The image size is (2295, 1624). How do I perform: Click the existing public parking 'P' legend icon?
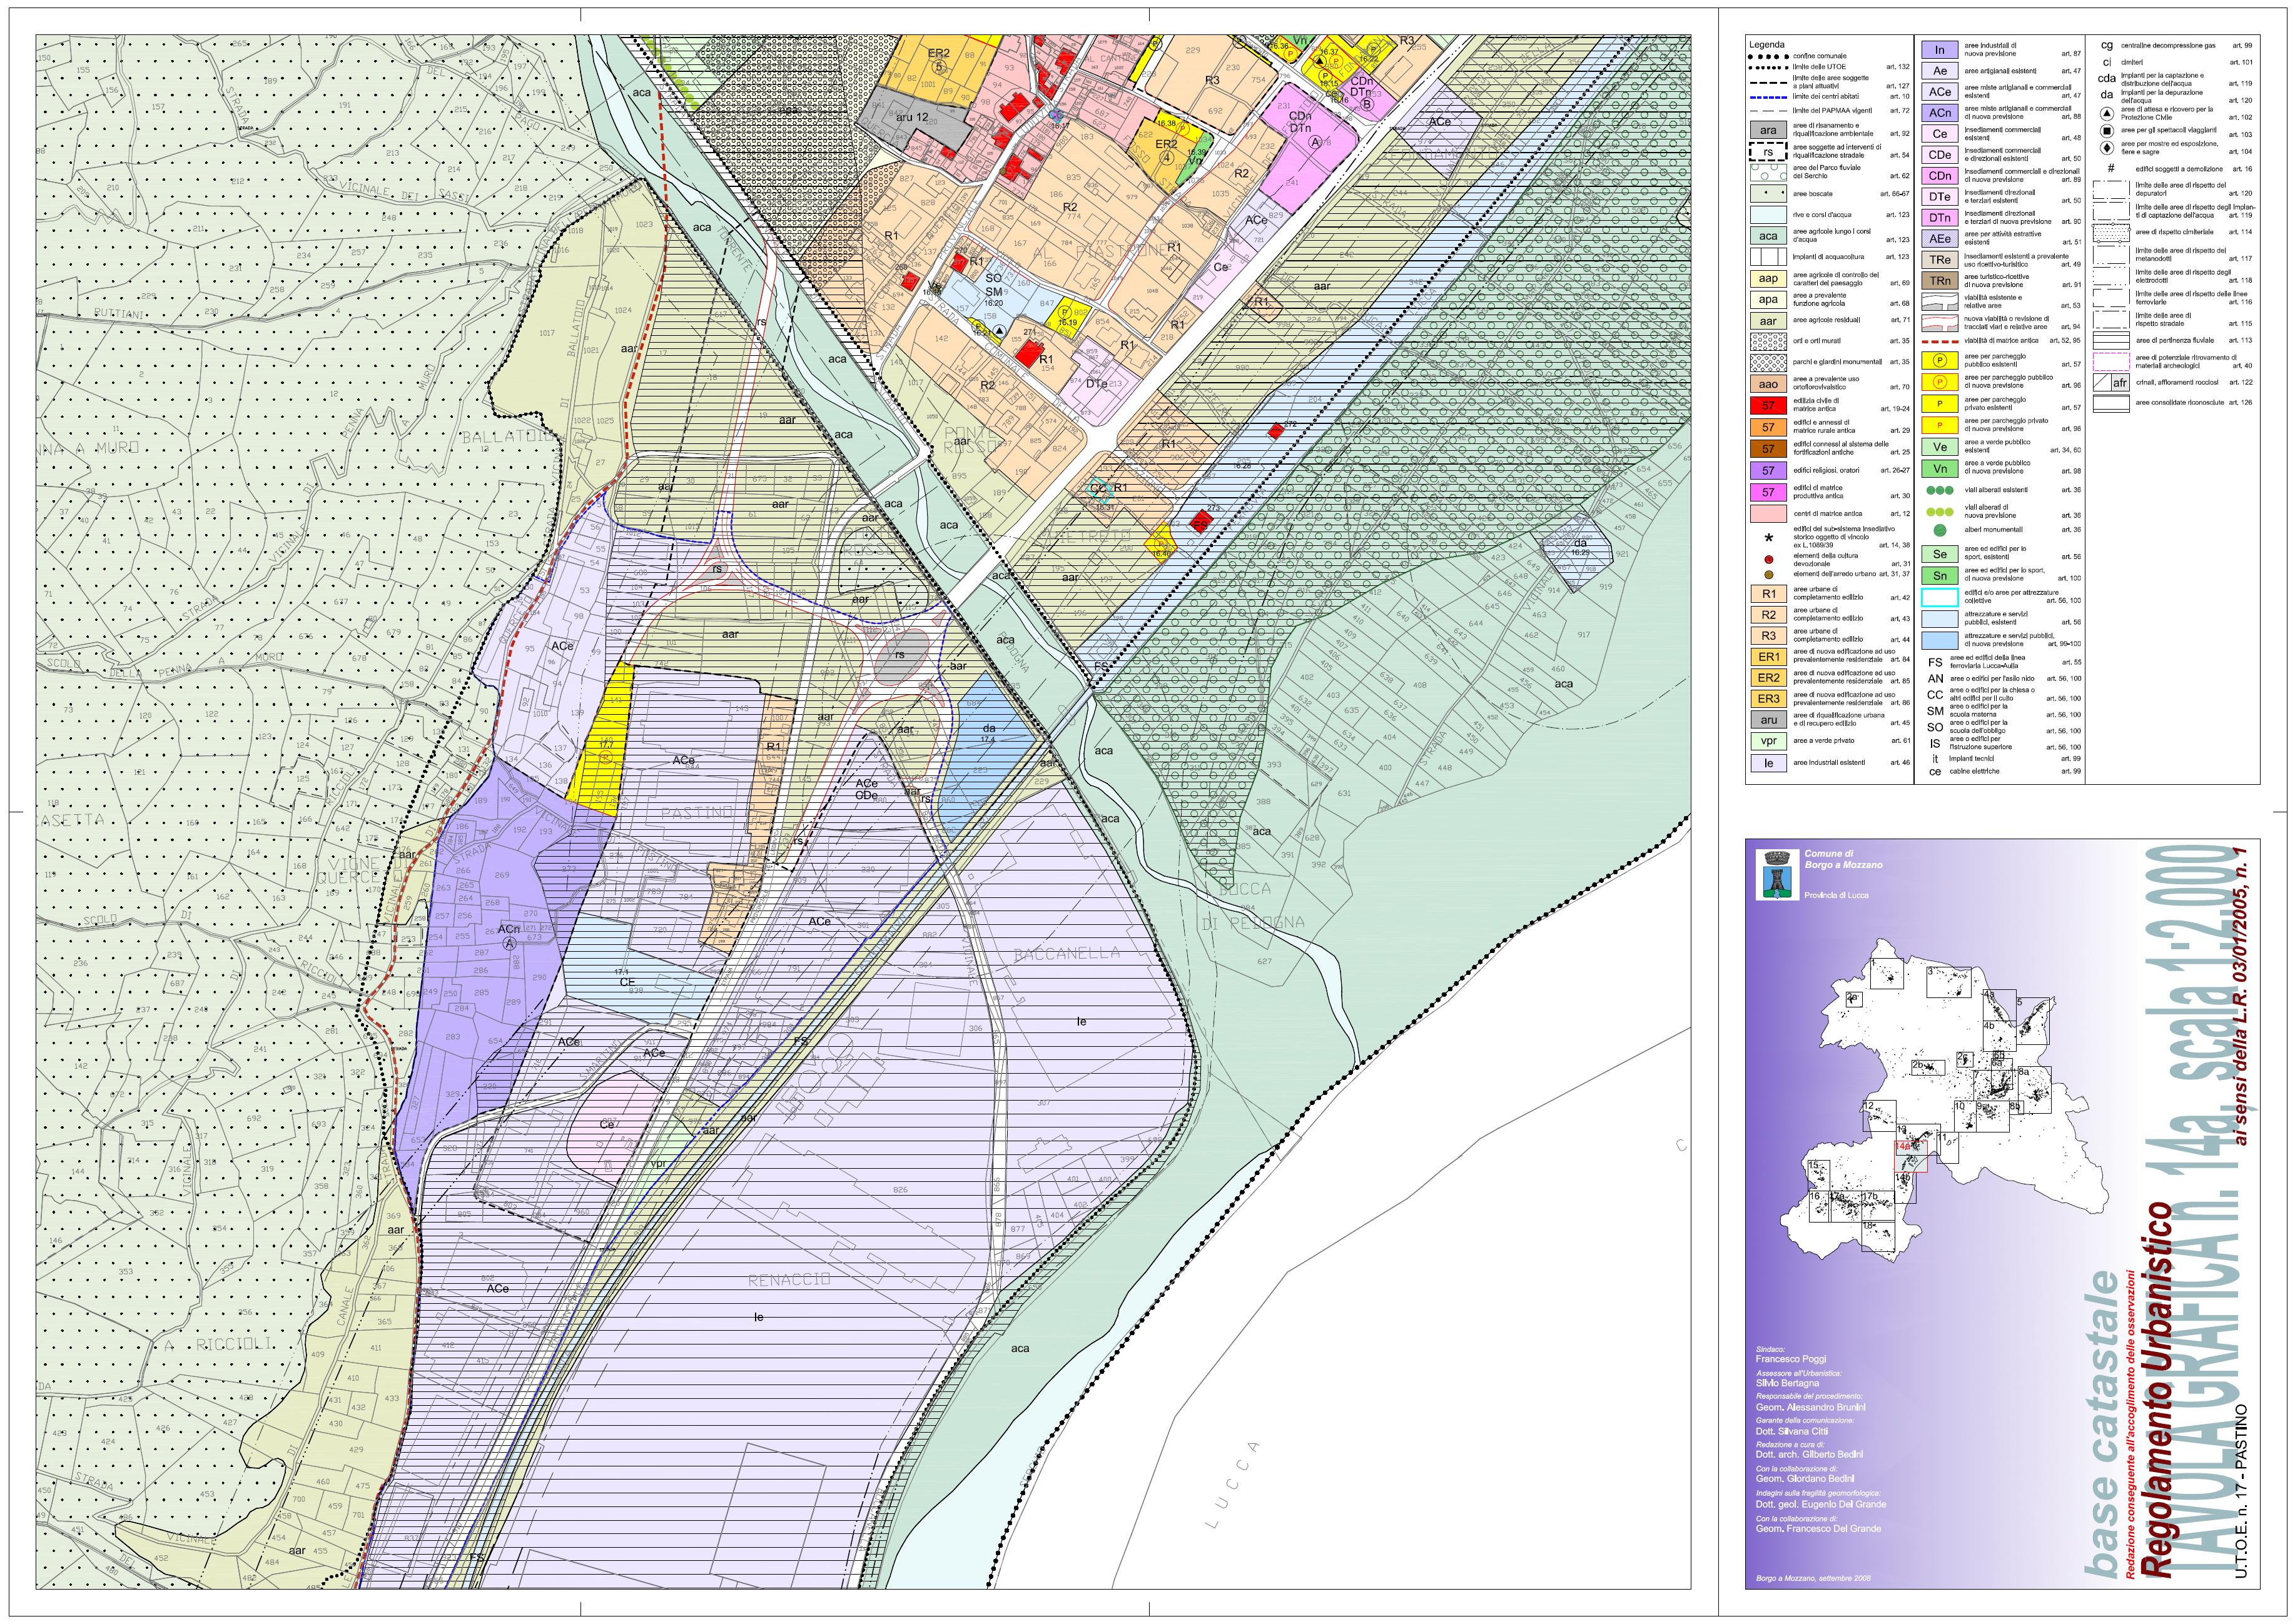coord(1940,360)
